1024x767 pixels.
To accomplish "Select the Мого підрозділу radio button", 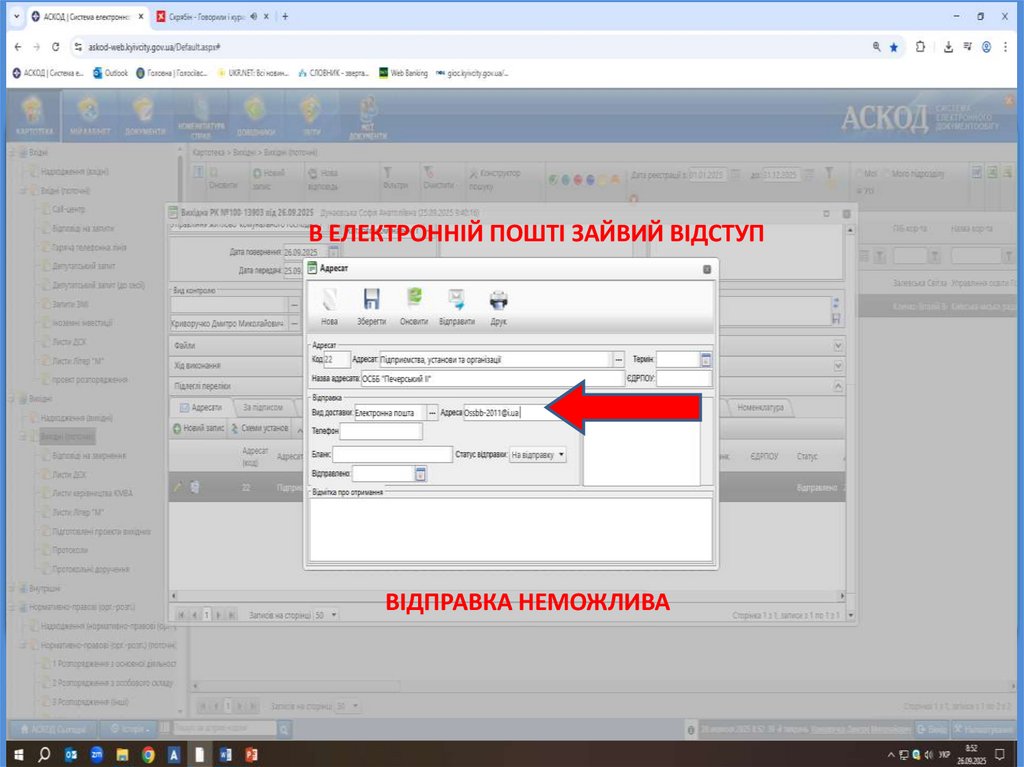I will coord(888,174).
